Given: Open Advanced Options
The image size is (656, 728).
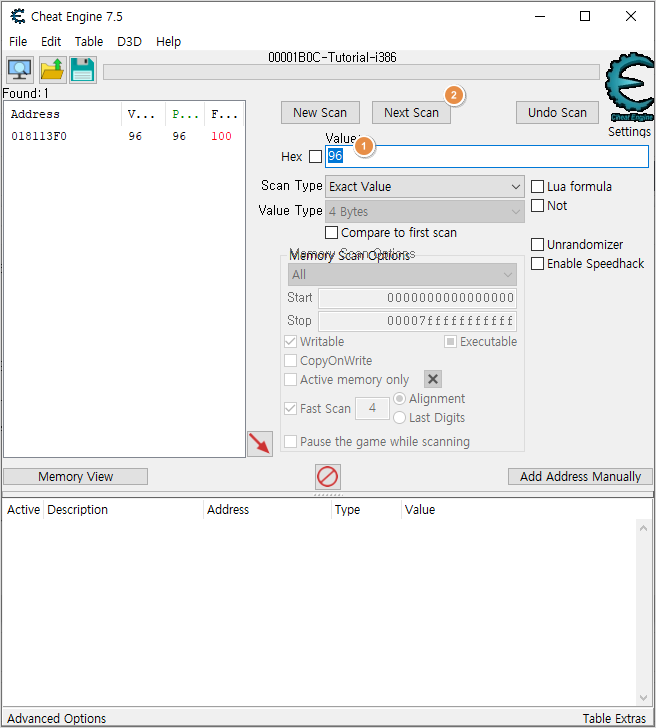Looking at the screenshot, I should (56, 718).
